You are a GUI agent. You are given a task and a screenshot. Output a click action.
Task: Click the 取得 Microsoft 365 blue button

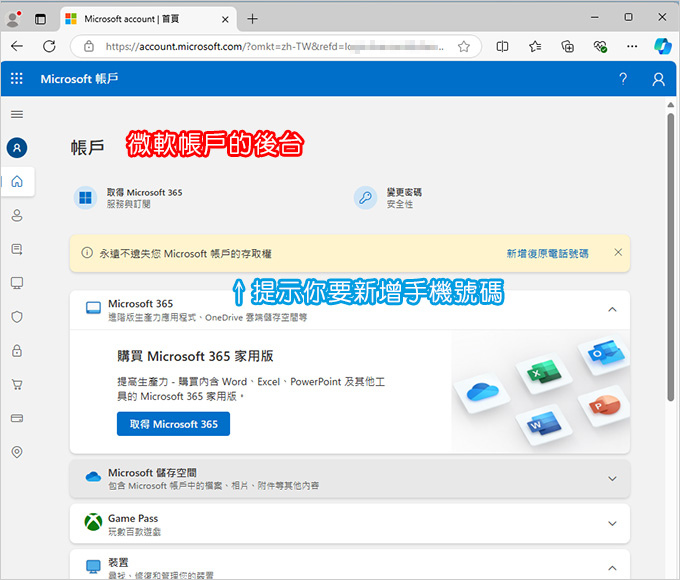(173, 424)
